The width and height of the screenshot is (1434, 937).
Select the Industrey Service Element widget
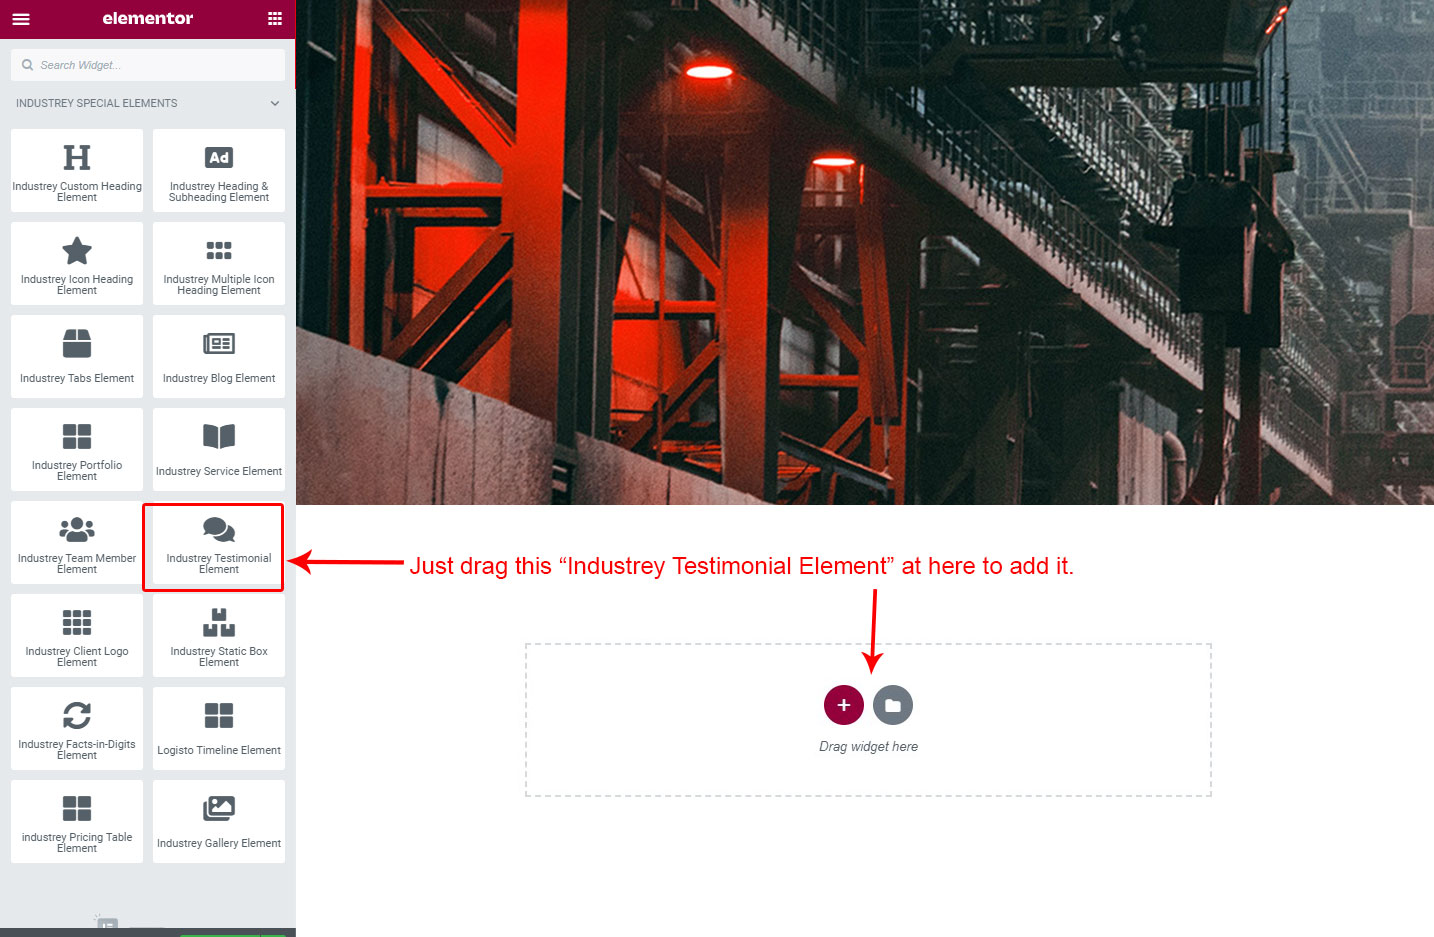[x=219, y=449]
